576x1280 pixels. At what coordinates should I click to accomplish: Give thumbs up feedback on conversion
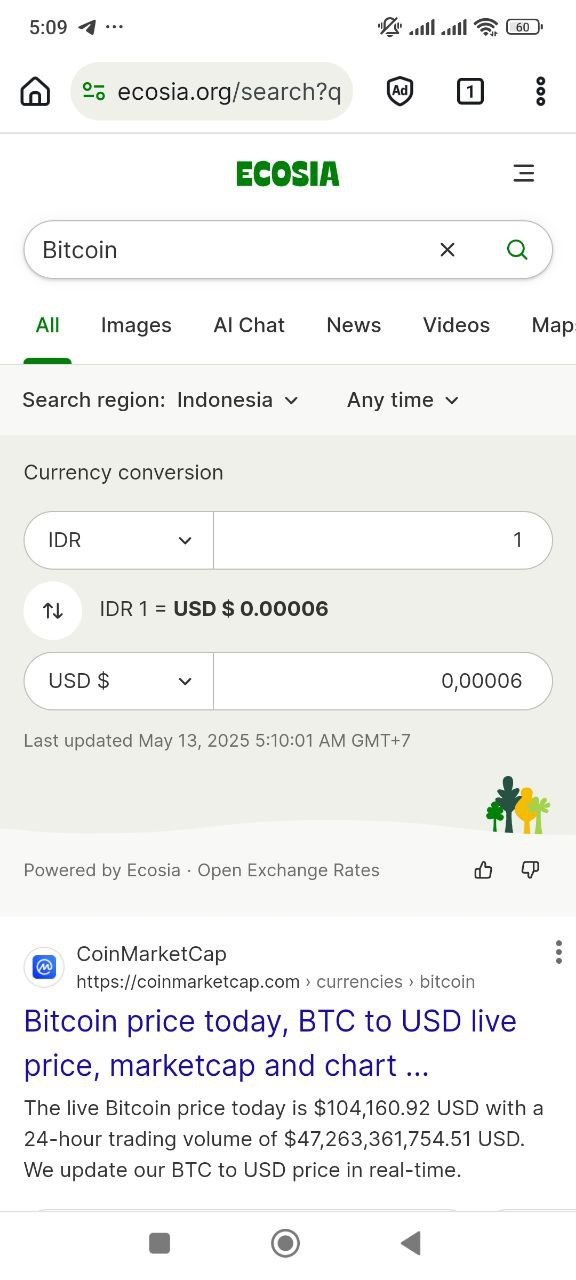pyautogui.click(x=484, y=870)
